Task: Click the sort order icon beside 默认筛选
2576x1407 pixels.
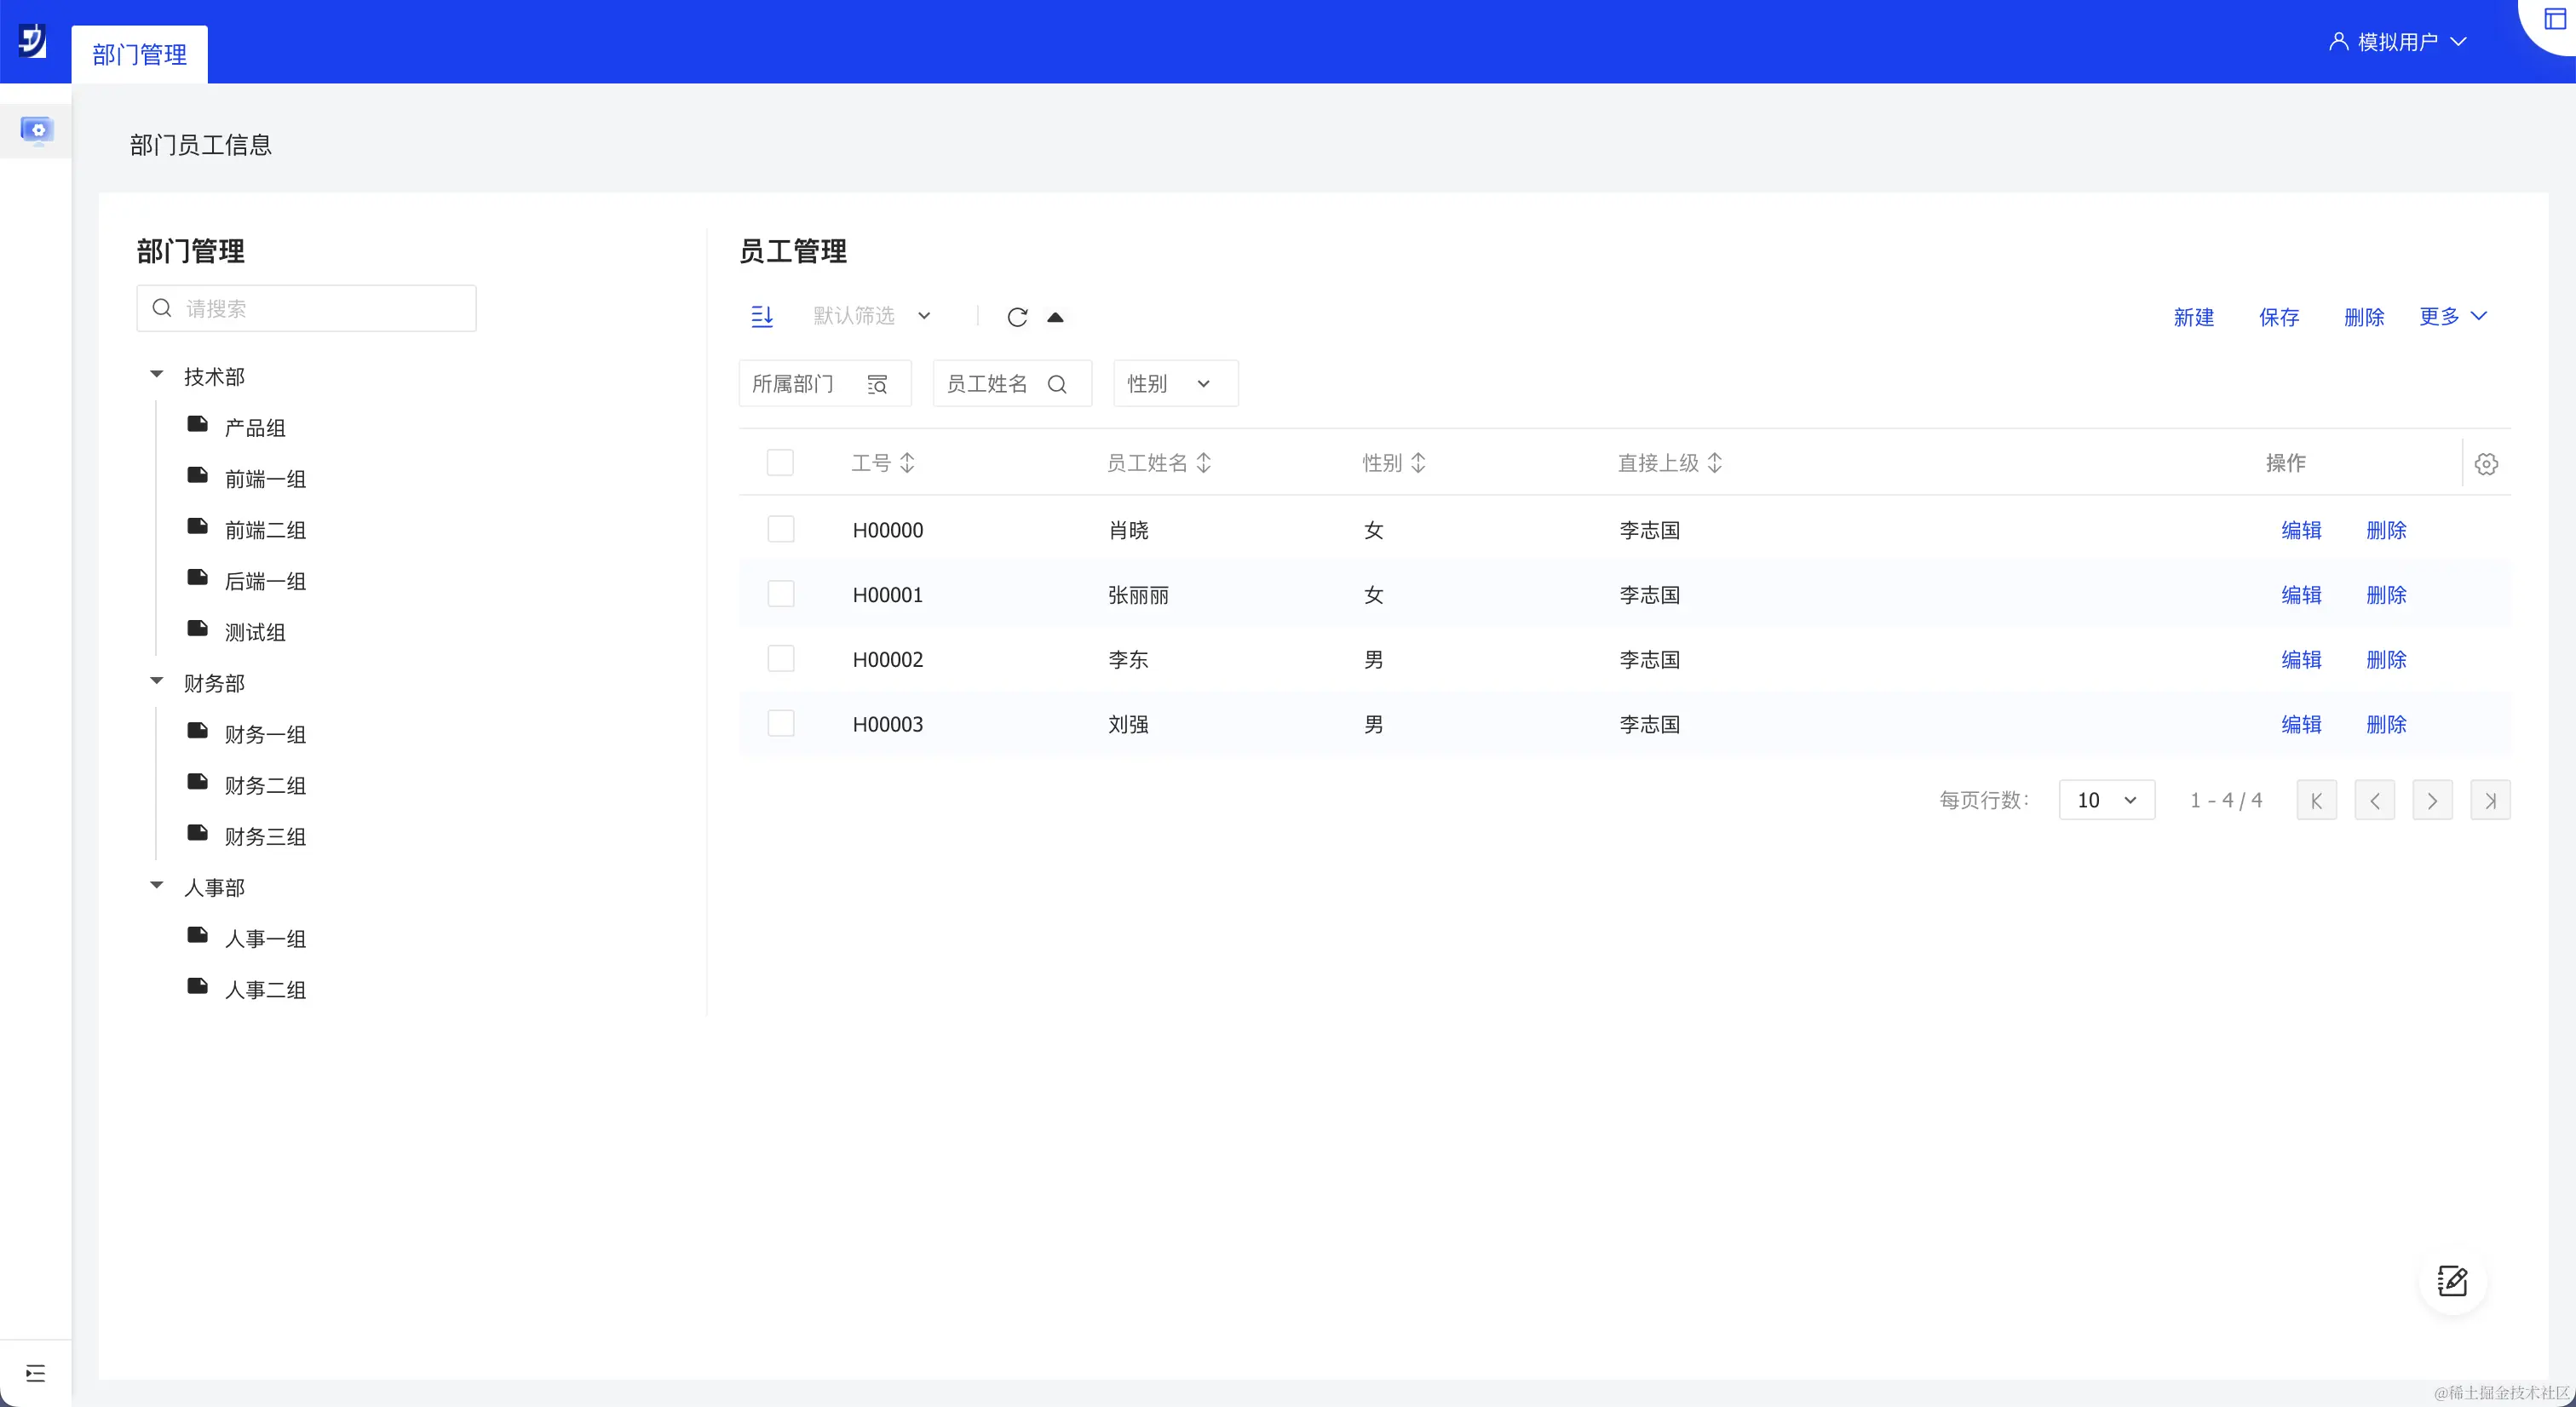Action: click(x=762, y=317)
